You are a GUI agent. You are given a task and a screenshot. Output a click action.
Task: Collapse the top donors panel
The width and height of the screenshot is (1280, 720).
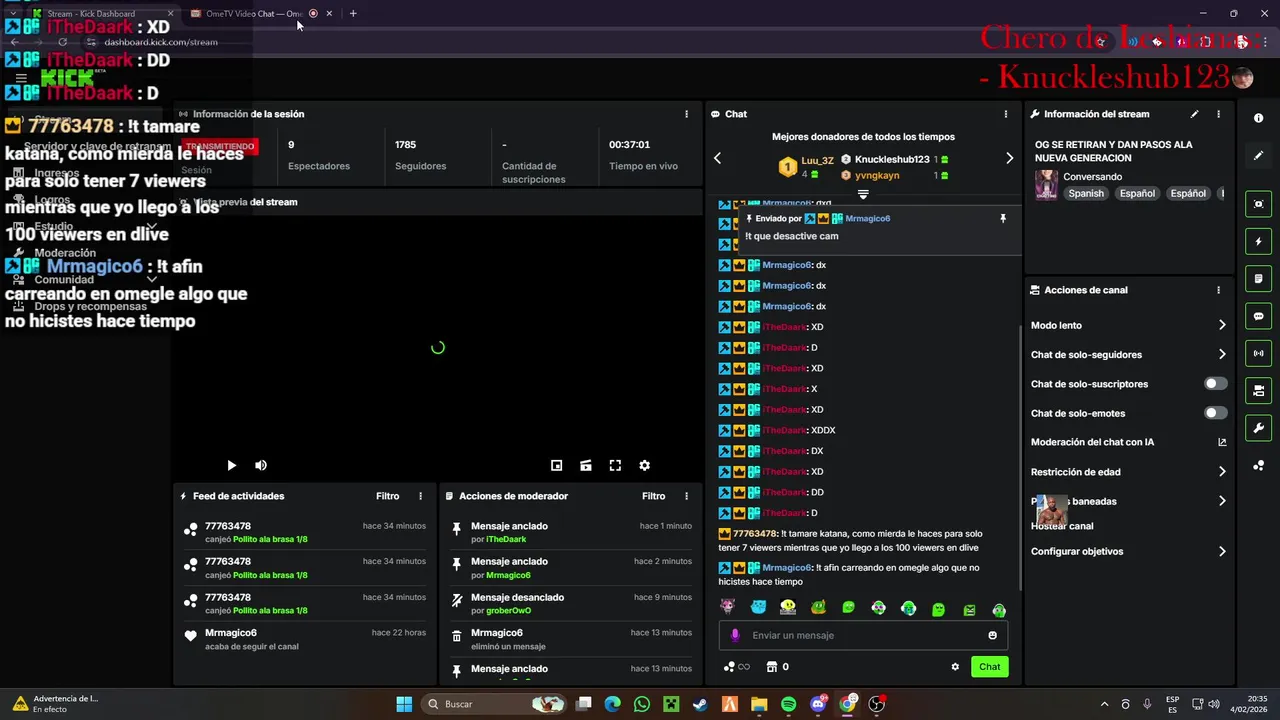click(x=863, y=194)
